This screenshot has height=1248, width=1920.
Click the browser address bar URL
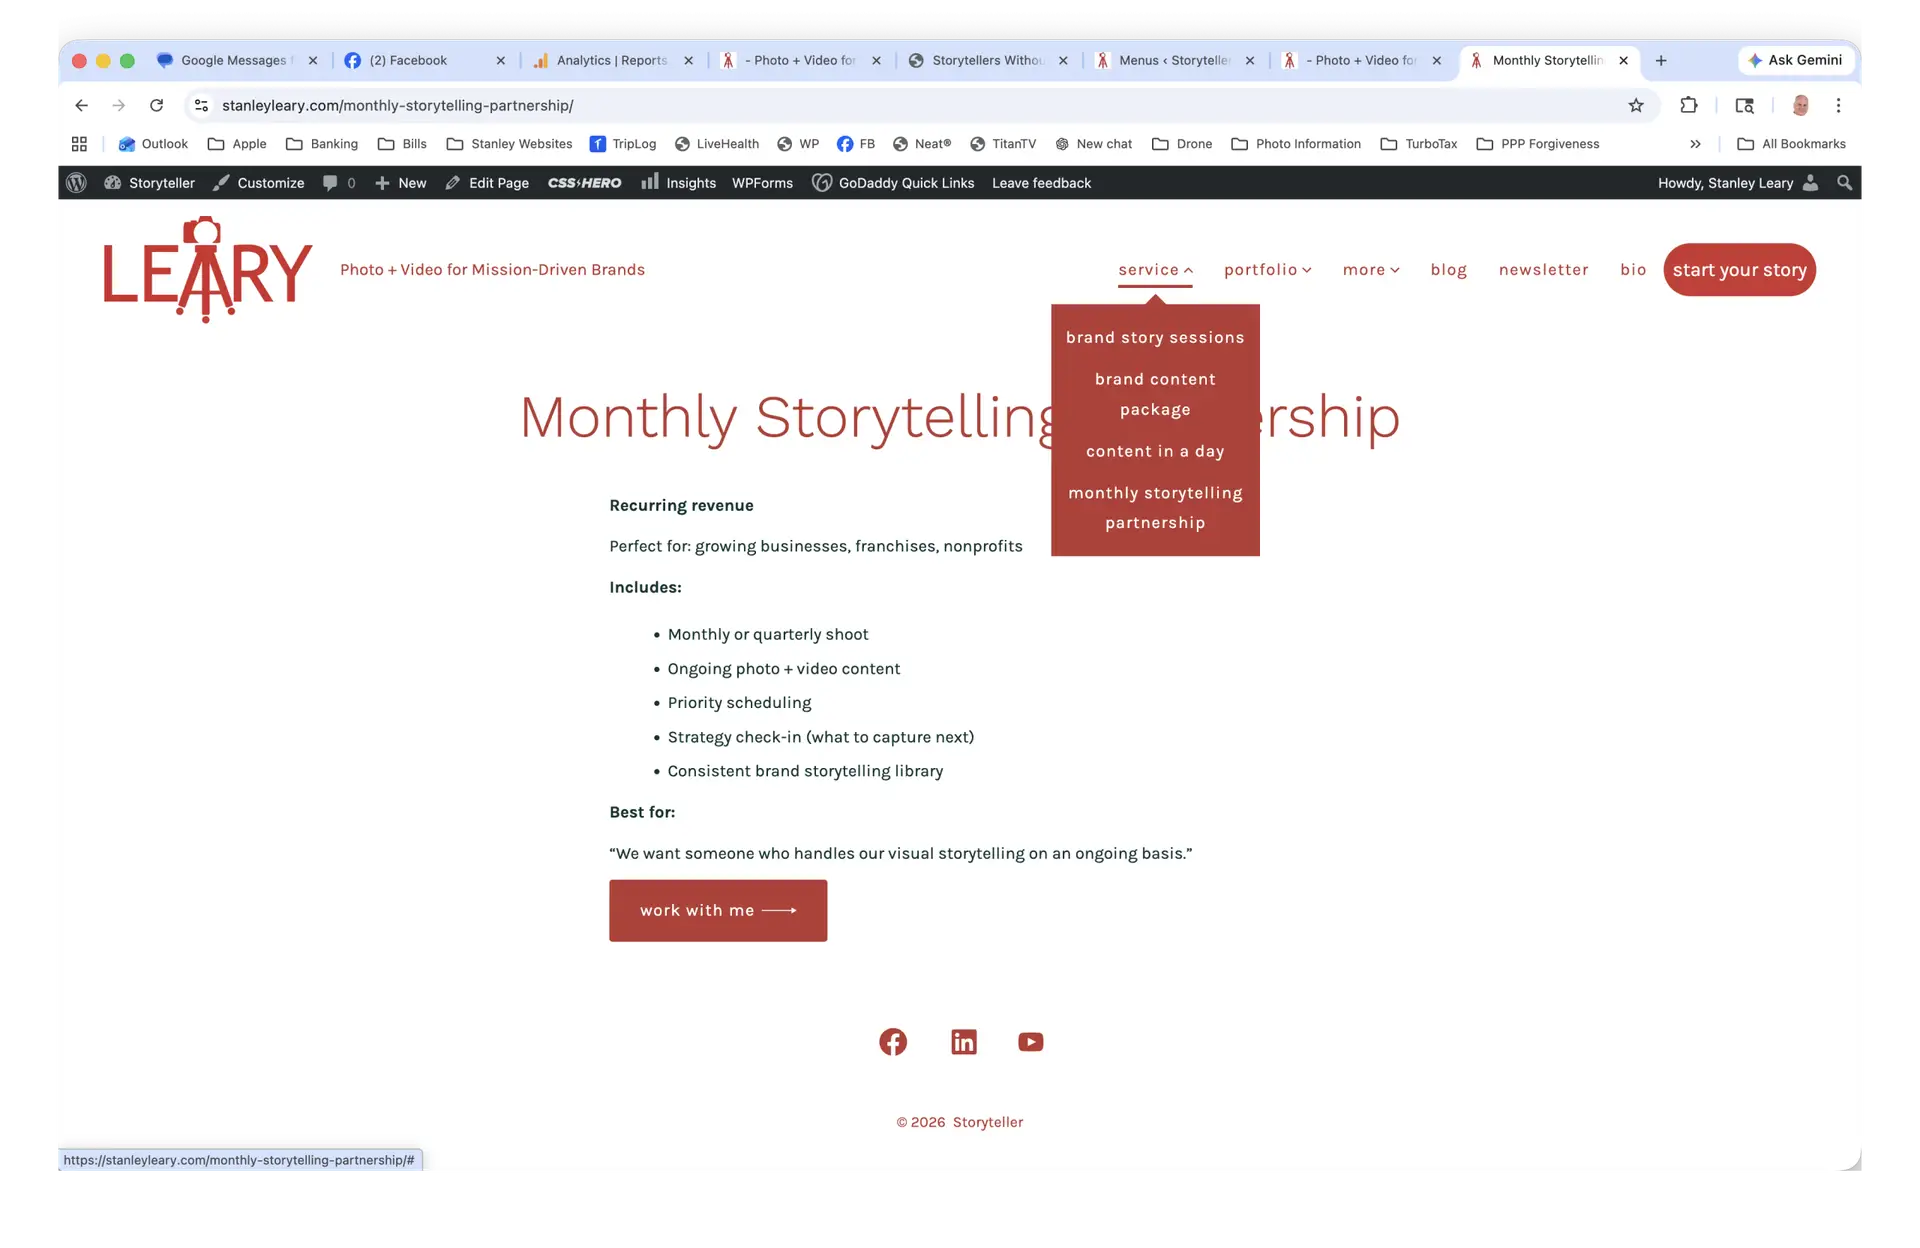[398, 105]
